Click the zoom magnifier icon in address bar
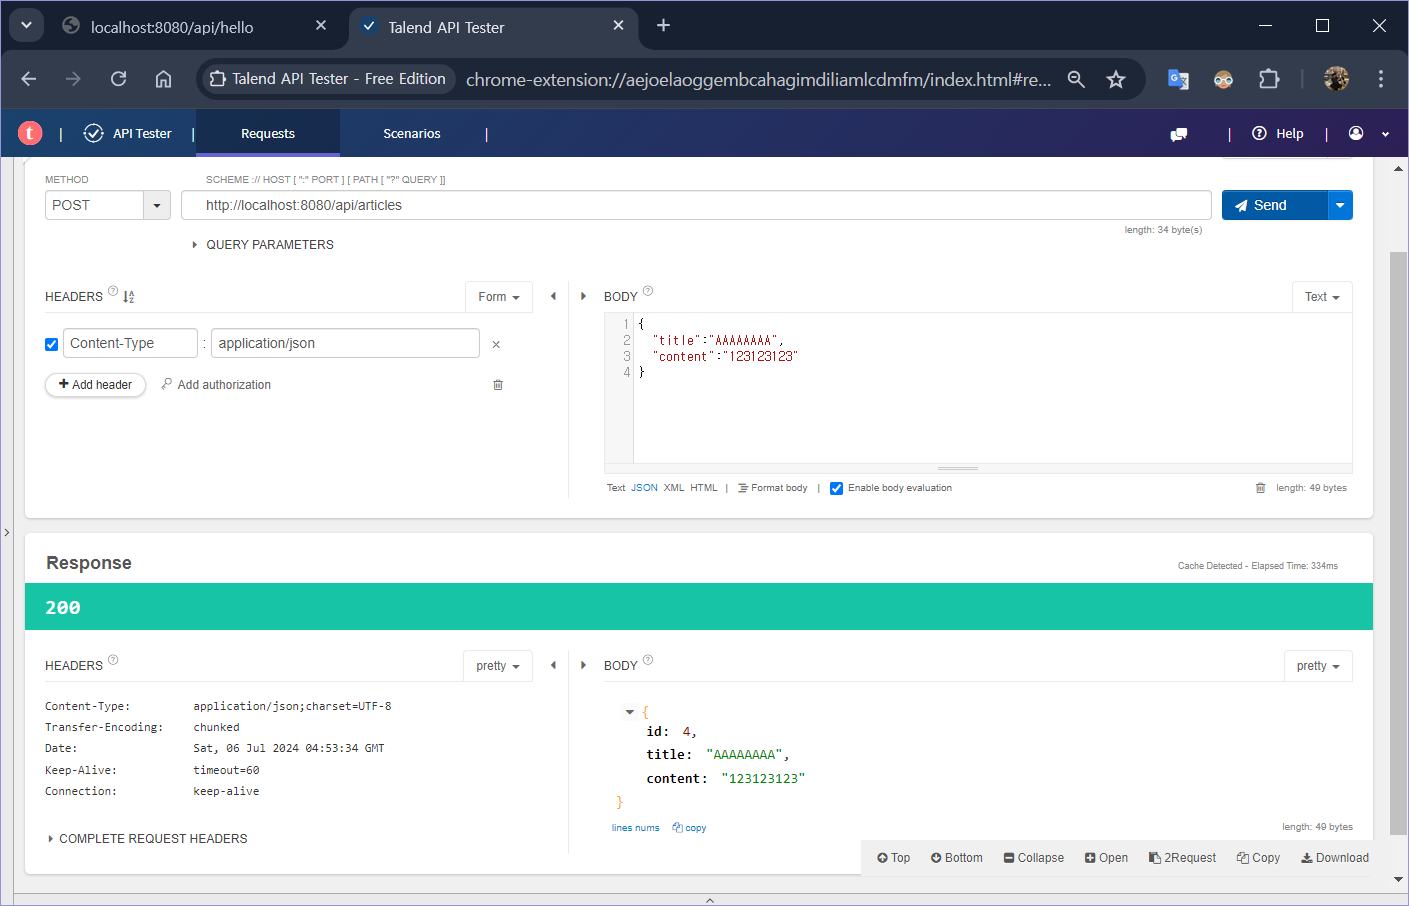This screenshot has height=906, width=1409. coord(1076,79)
